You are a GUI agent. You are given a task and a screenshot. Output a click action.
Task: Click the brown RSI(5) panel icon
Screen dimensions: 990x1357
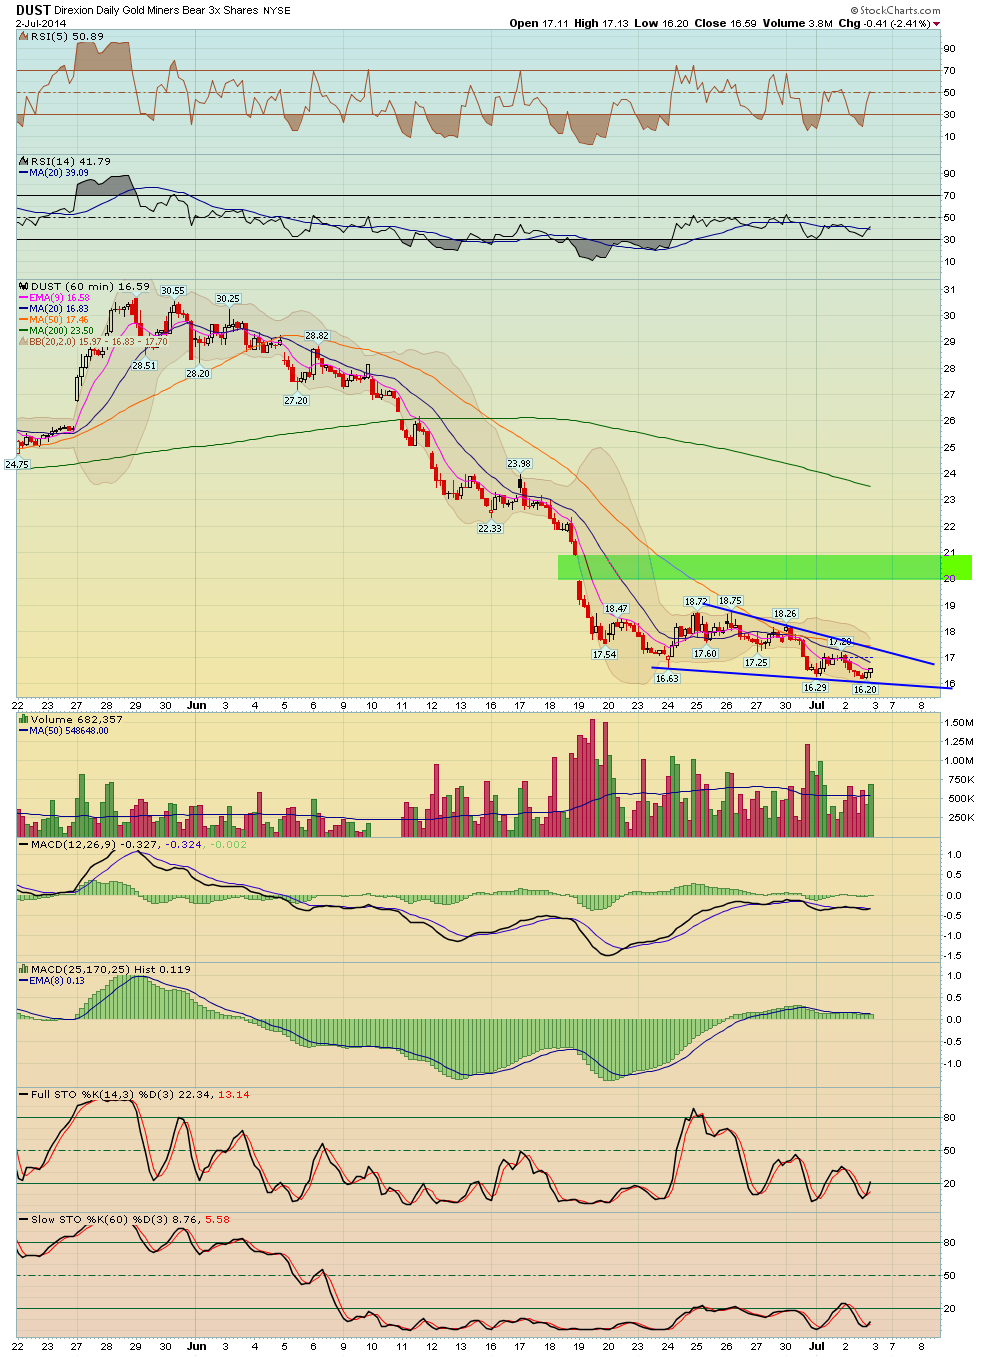click(24, 36)
